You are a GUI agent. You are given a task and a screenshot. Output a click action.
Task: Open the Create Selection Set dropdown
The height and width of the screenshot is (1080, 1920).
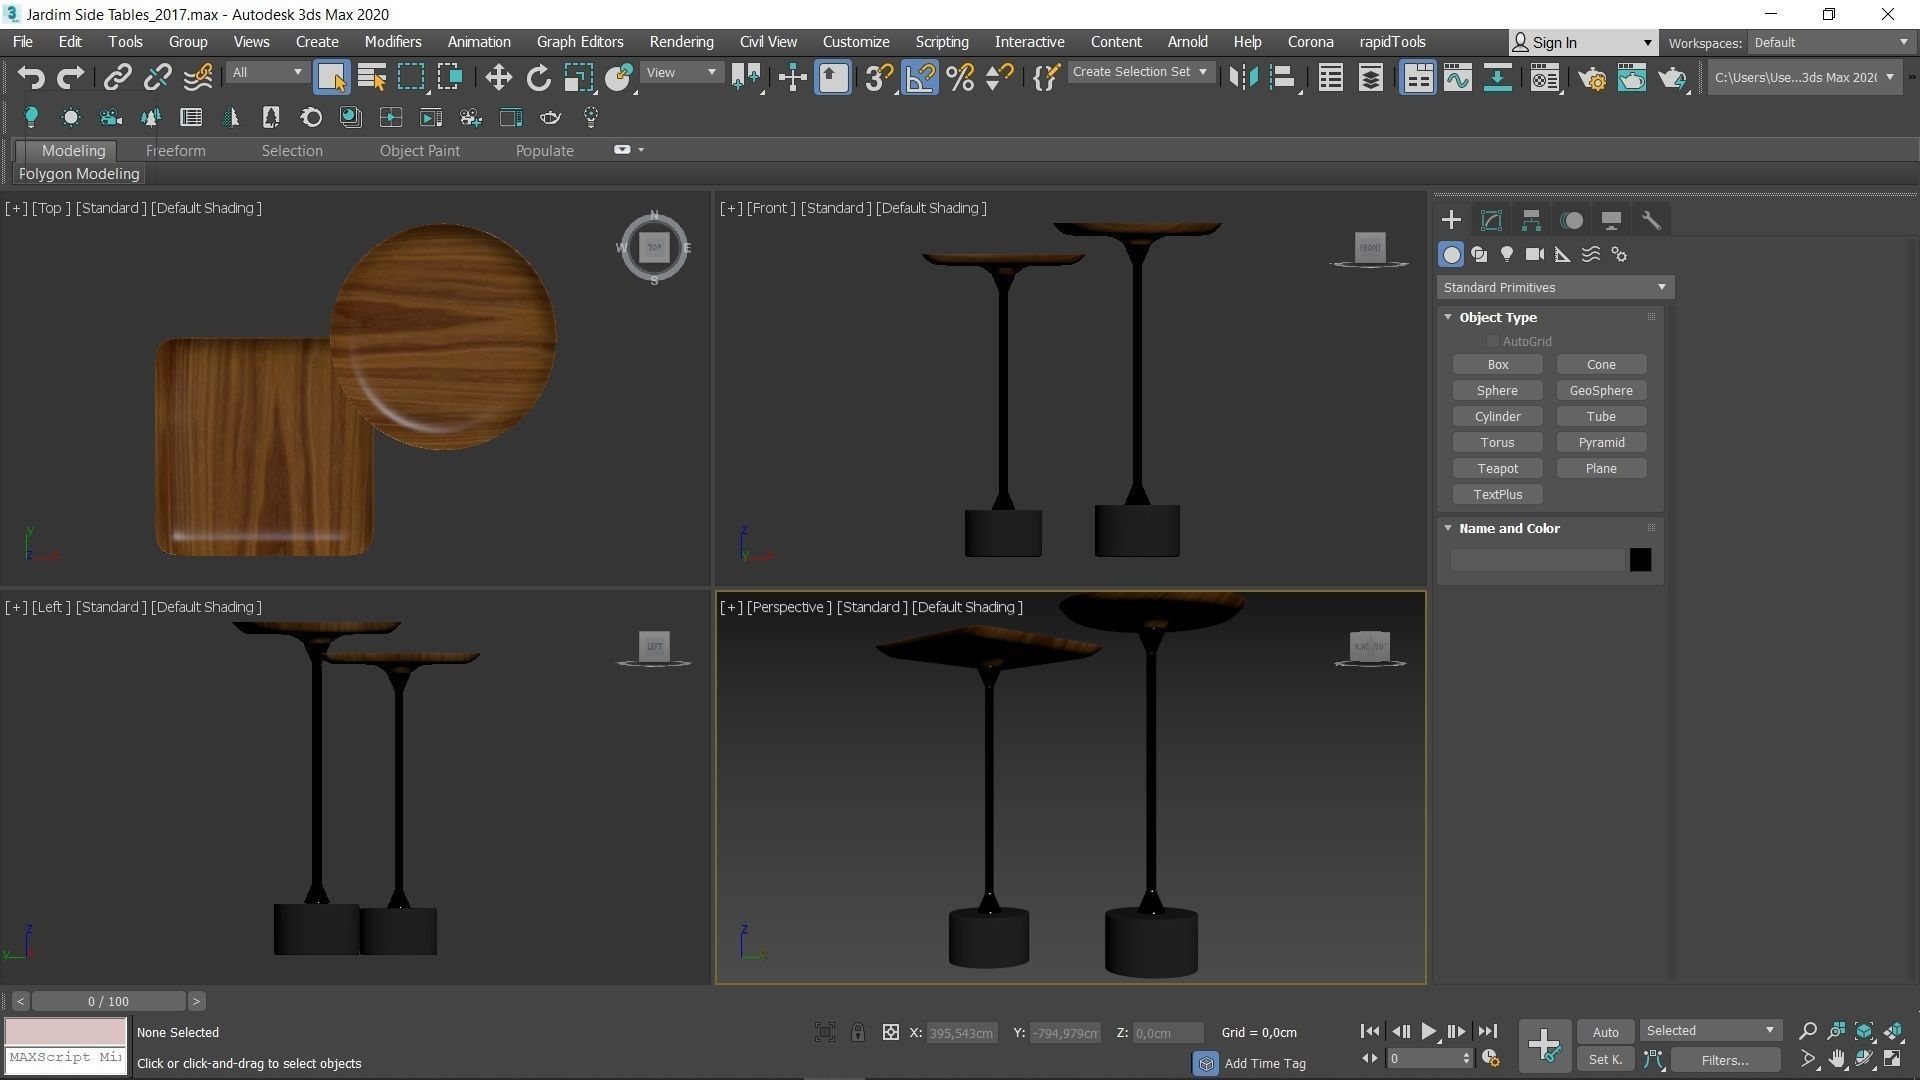1140,72
